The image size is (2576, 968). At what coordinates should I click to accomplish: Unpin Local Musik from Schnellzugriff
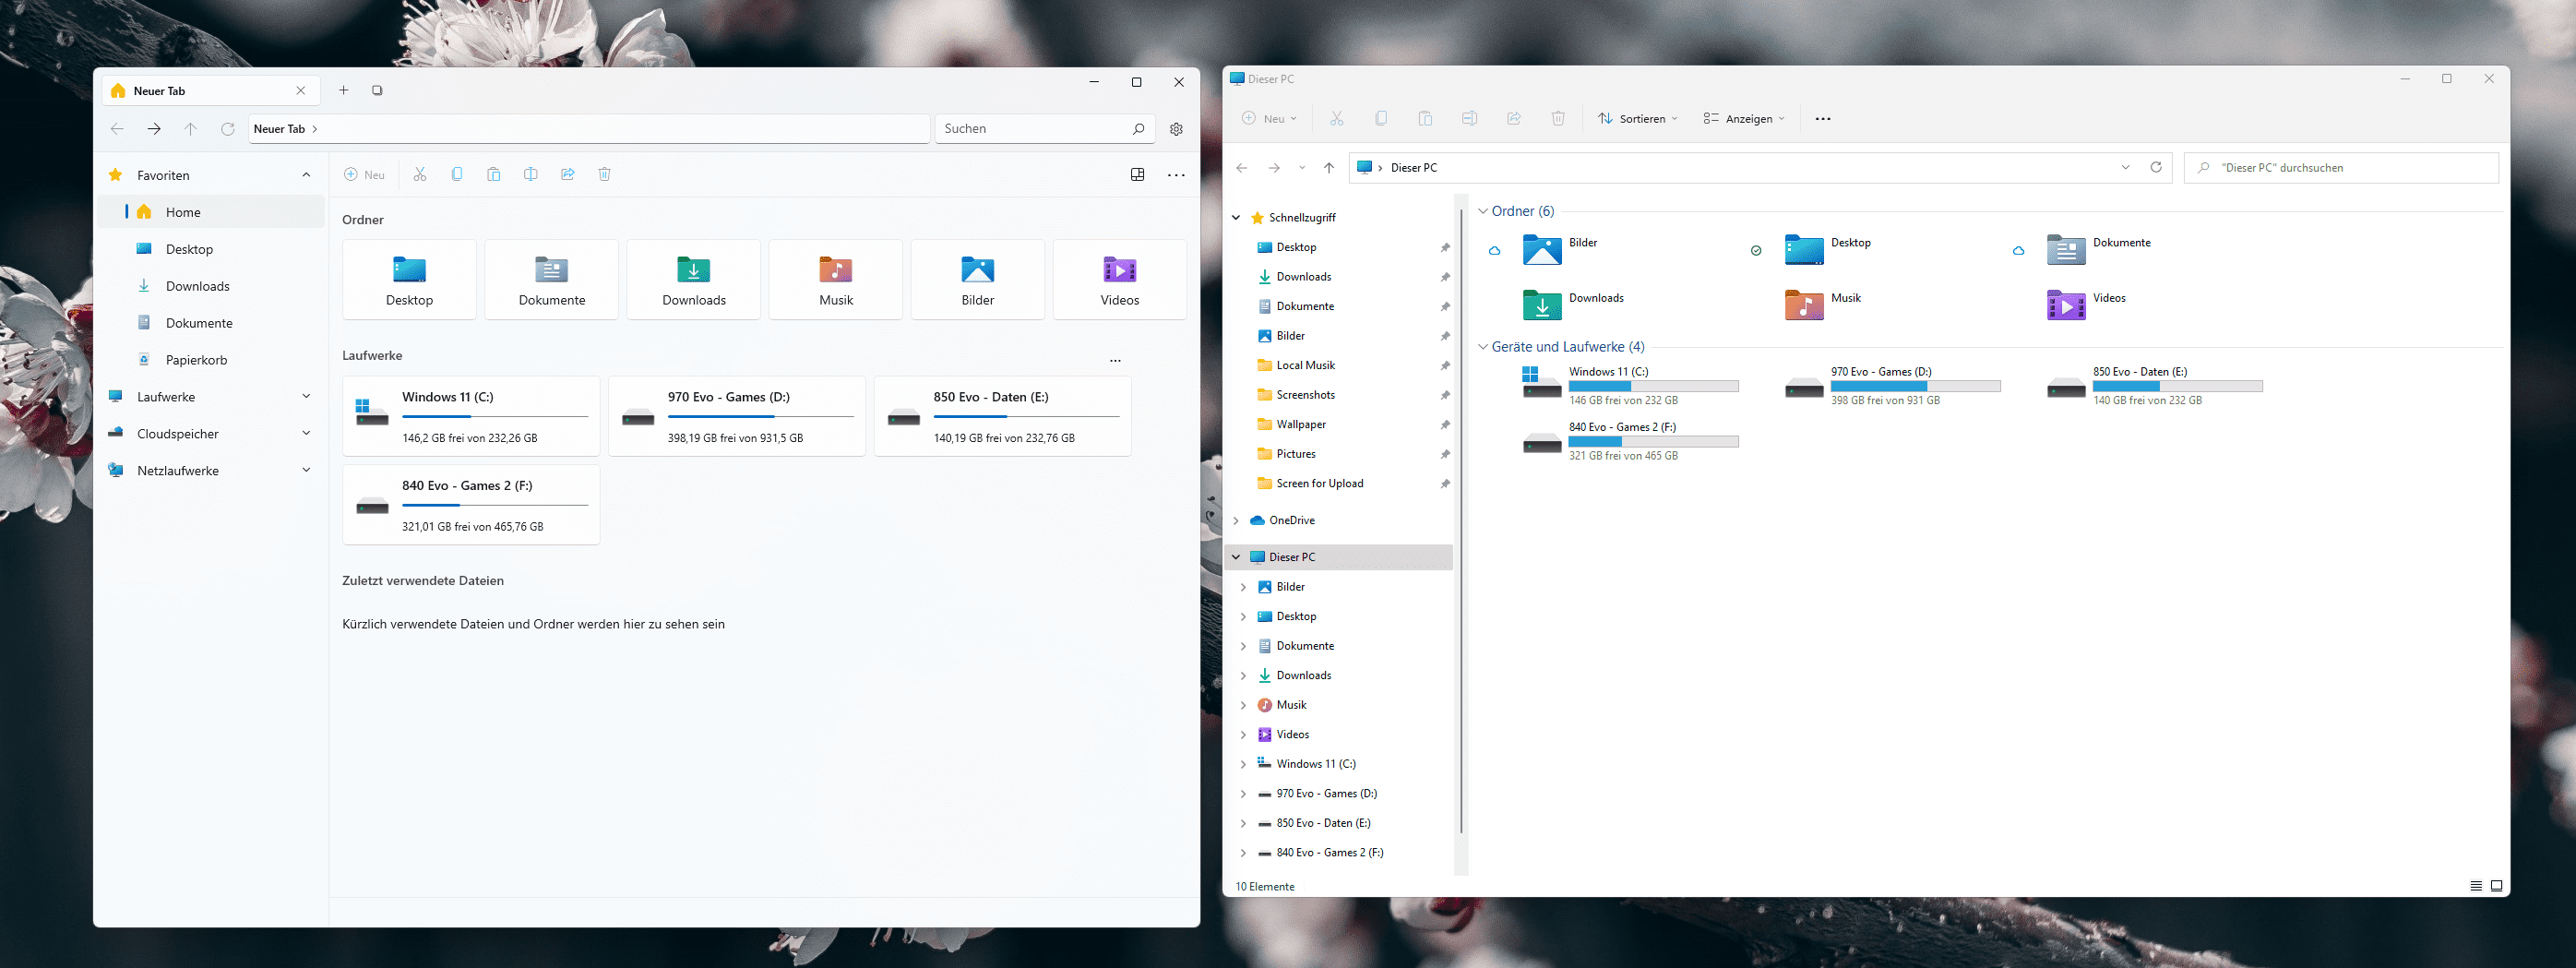click(x=1445, y=366)
